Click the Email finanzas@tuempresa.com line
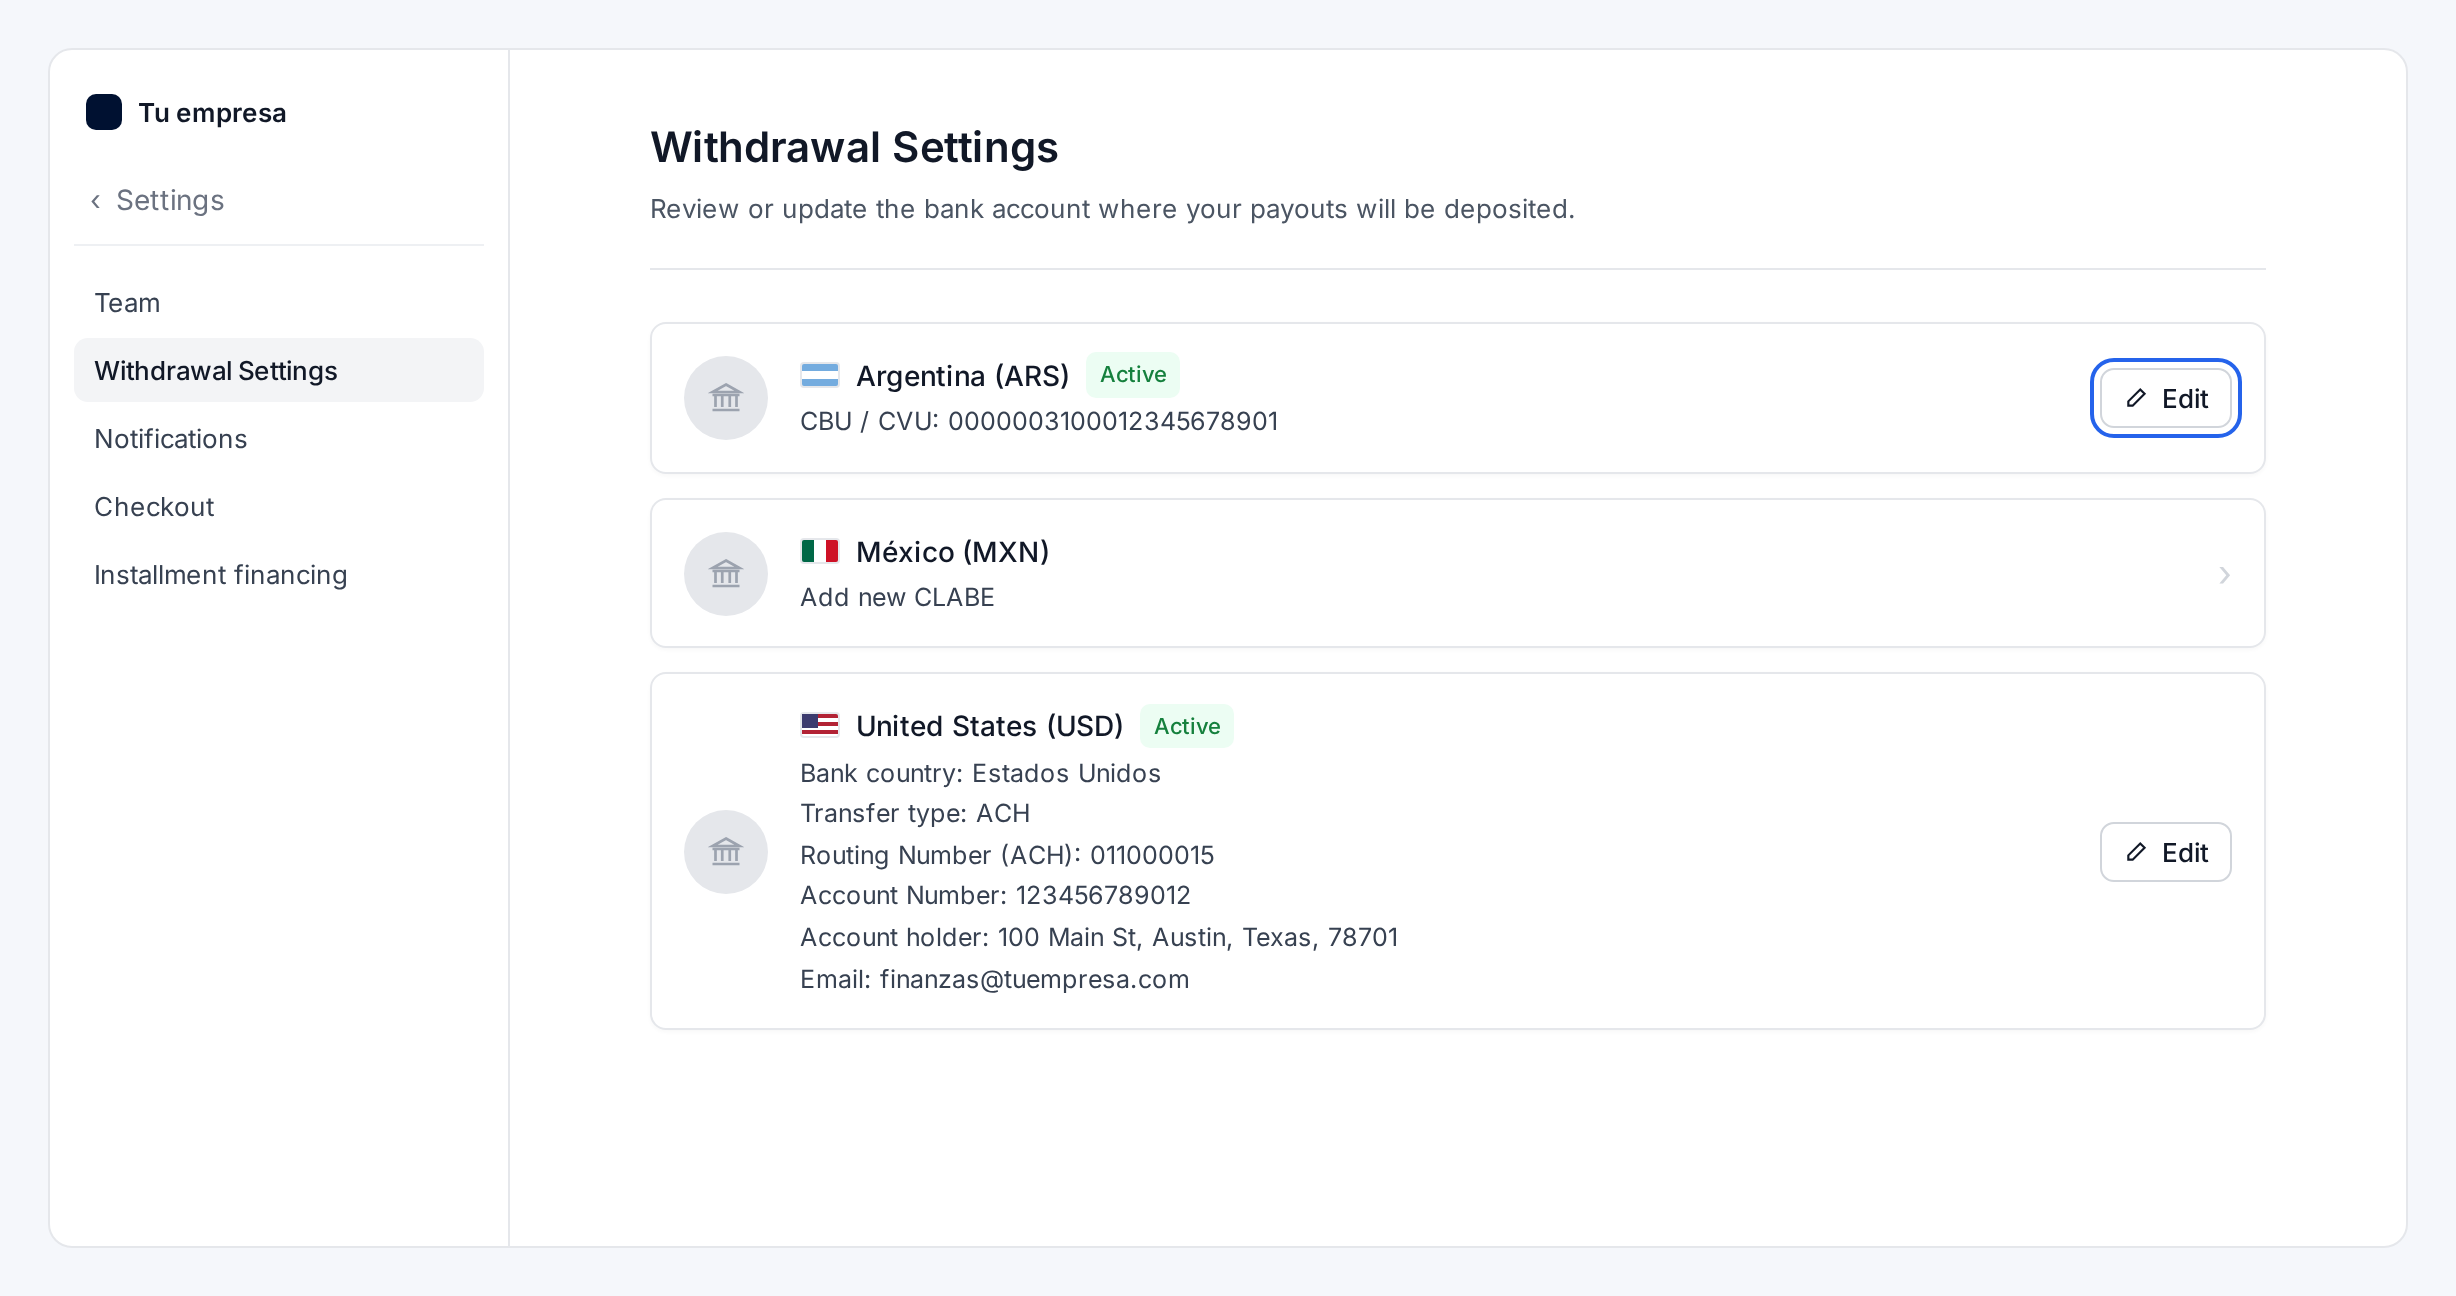 click(994, 979)
